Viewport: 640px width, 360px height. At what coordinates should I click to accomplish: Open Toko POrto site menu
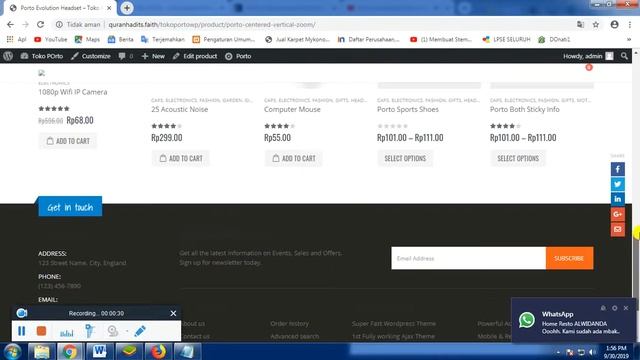tap(42, 56)
